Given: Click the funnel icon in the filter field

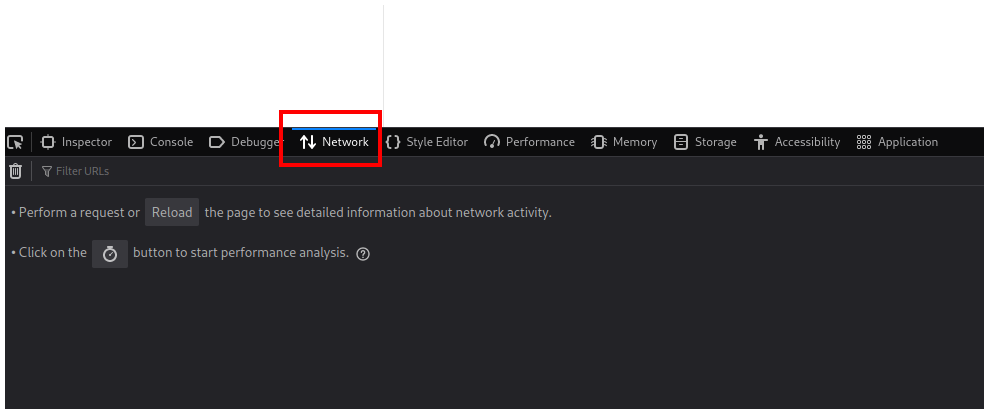Looking at the screenshot, I should coord(47,171).
